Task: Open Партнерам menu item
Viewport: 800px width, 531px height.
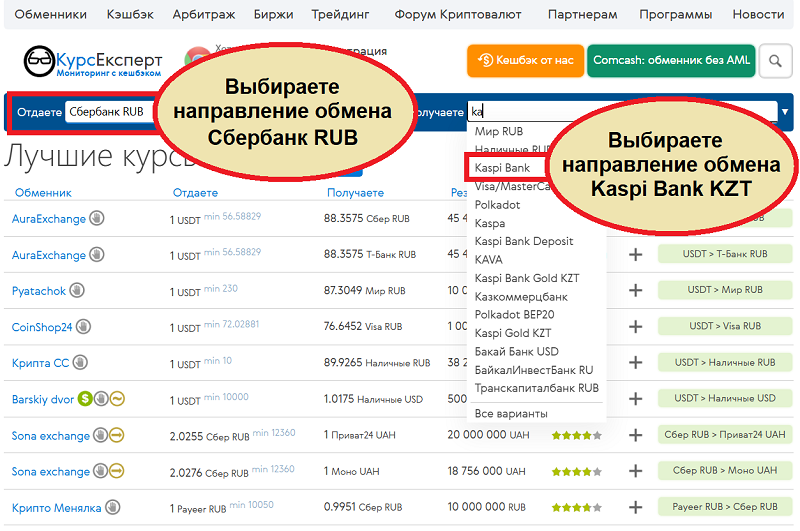Action: click(582, 14)
